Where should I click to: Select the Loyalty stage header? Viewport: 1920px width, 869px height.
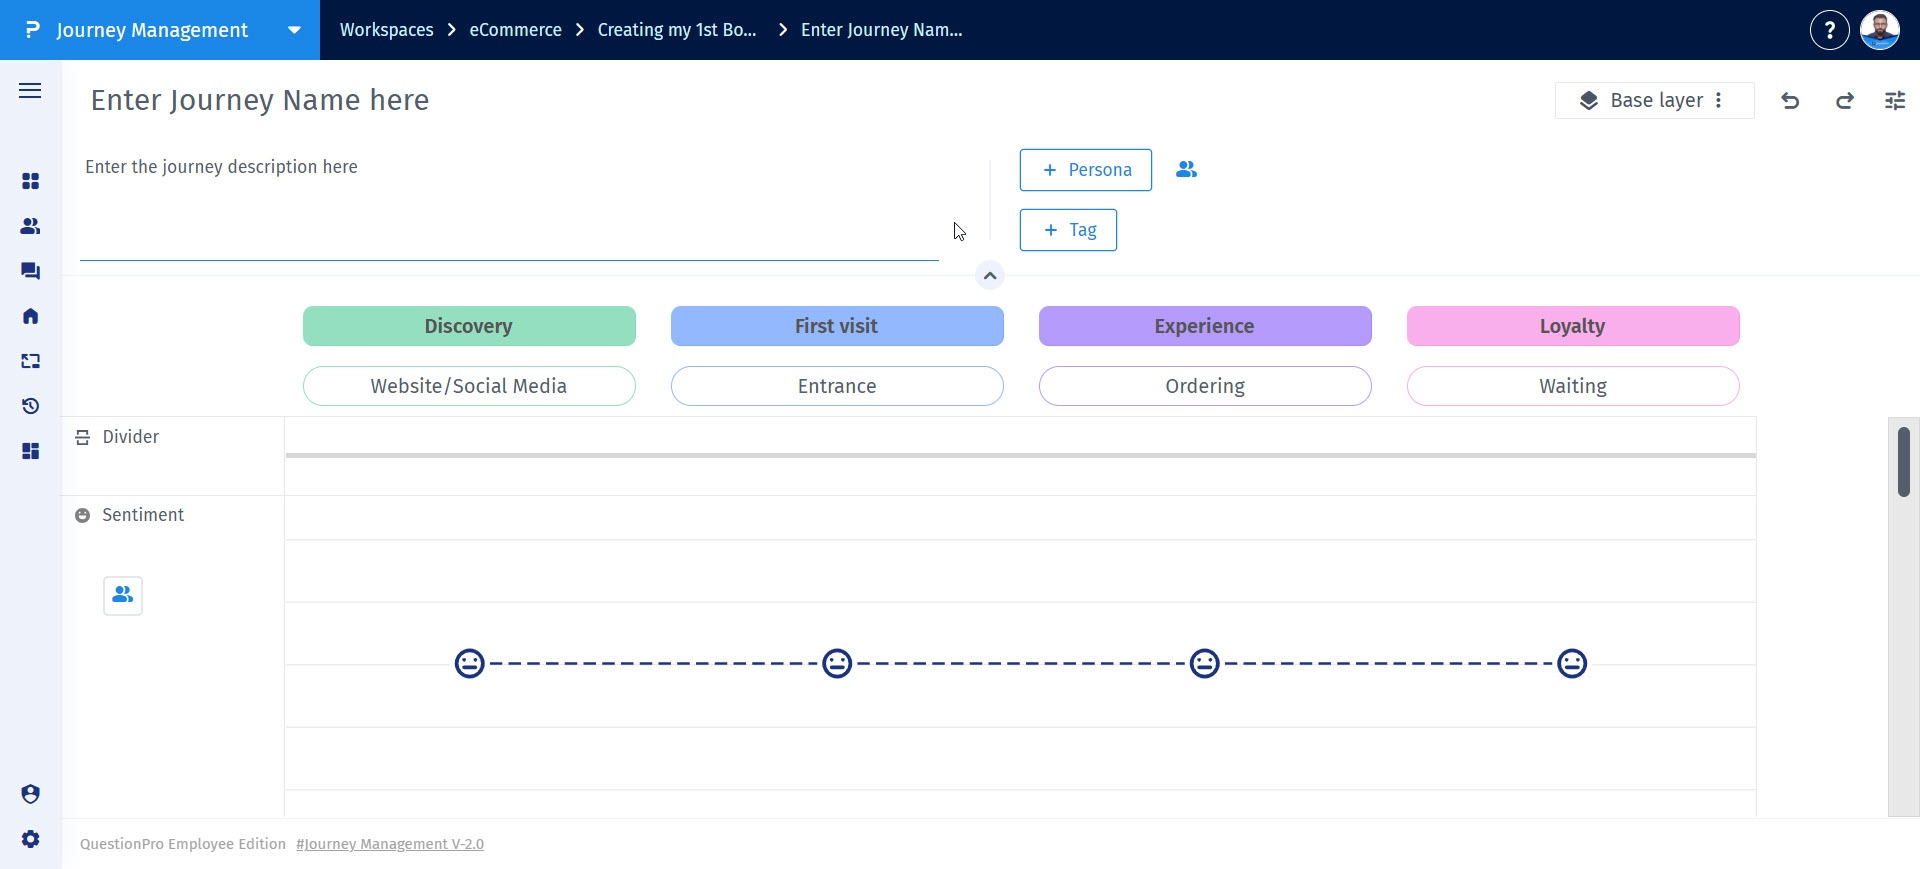pyautogui.click(x=1573, y=326)
